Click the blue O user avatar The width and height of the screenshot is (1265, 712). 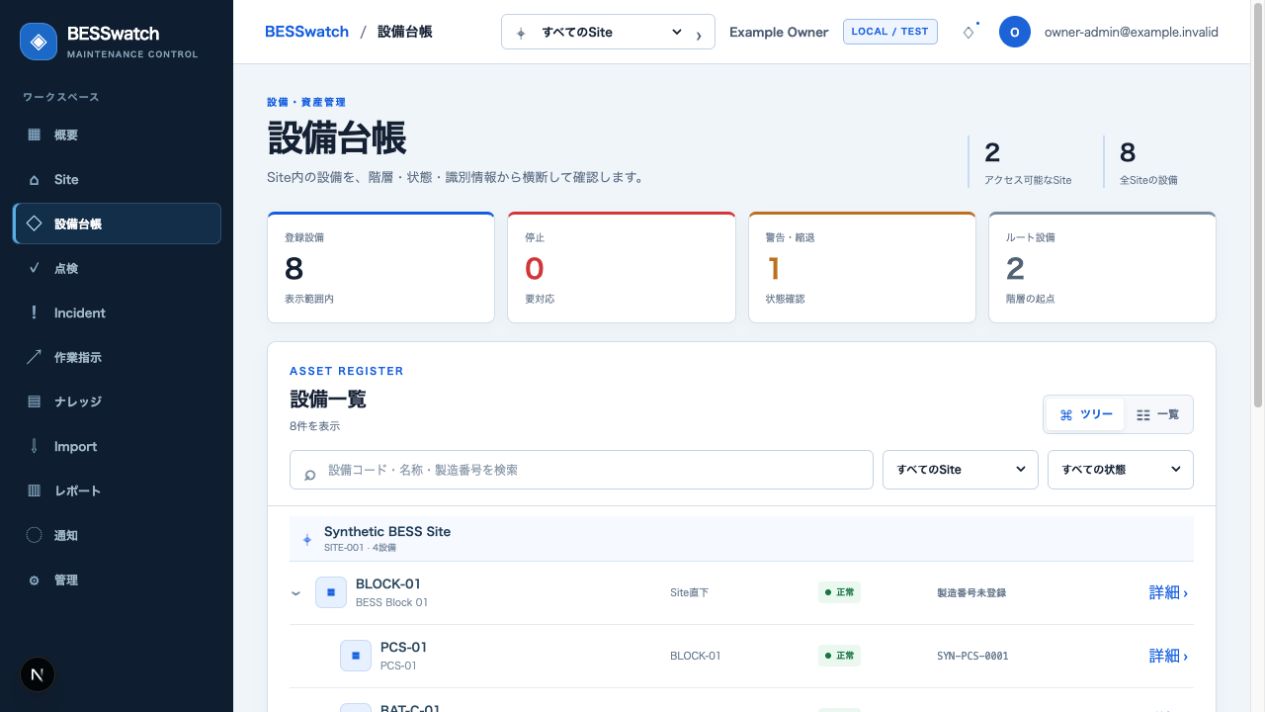point(1014,32)
